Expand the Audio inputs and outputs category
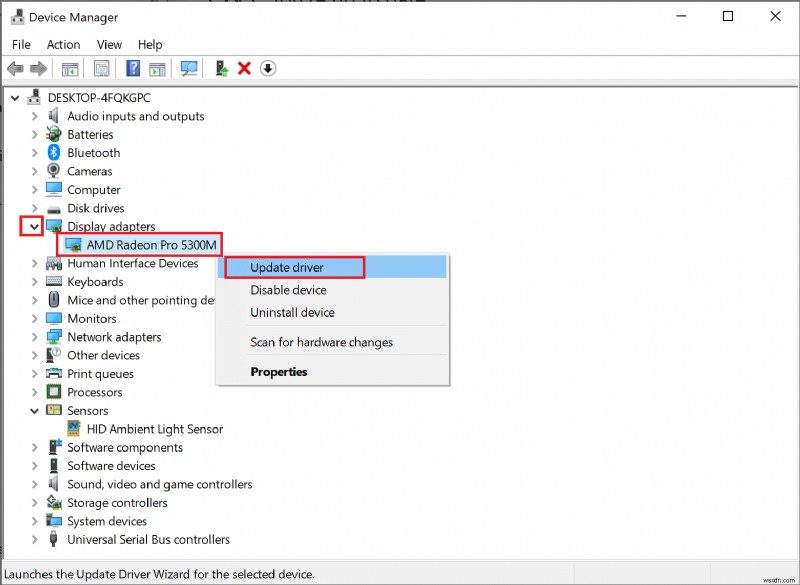This screenshot has height=585, width=800. (35, 116)
